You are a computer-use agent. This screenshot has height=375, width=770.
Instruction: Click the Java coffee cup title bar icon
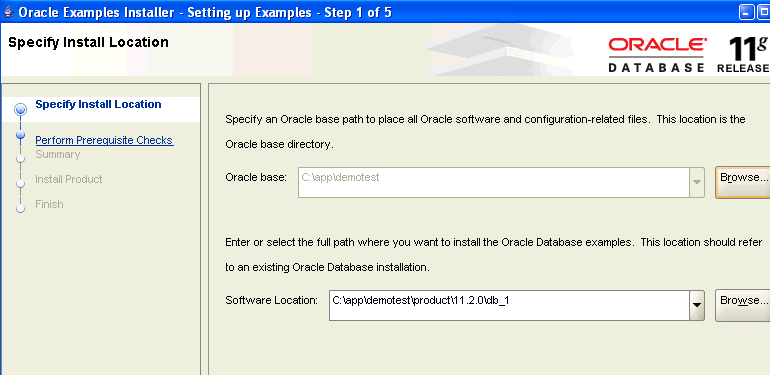(8, 12)
